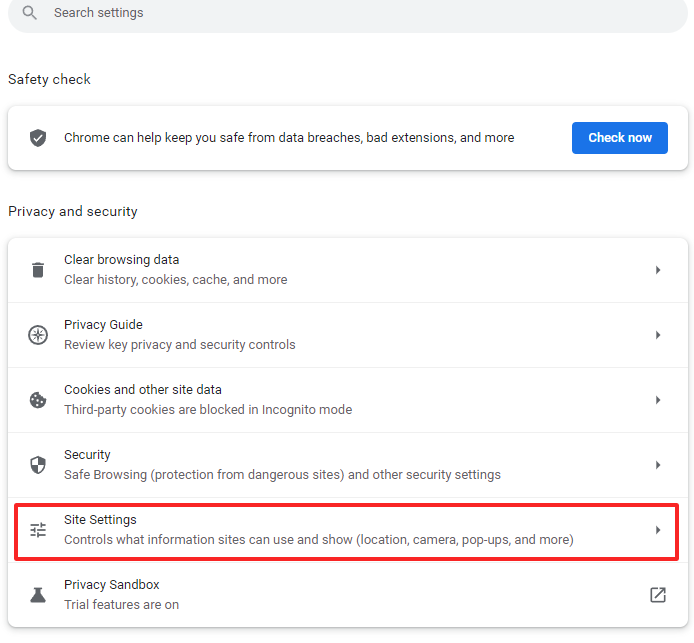Select 'Trial features are on' text
Image resolution: width=694 pixels, height=643 pixels.
(x=121, y=605)
